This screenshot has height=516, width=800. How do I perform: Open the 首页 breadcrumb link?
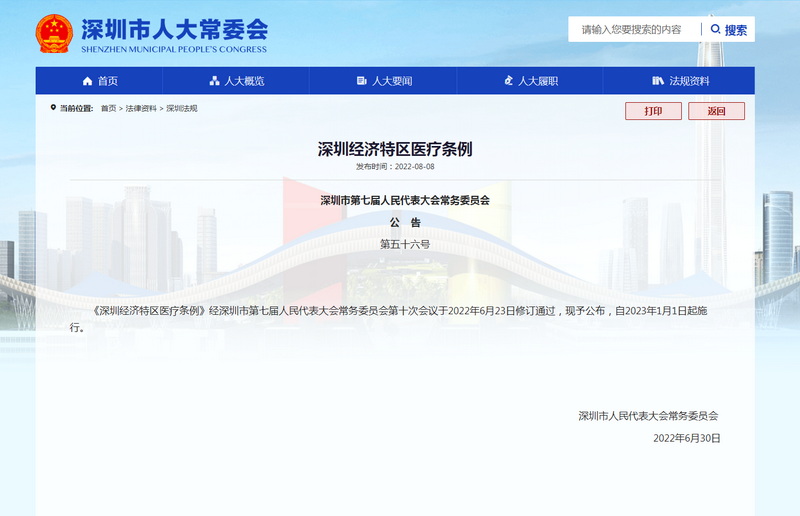point(108,108)
